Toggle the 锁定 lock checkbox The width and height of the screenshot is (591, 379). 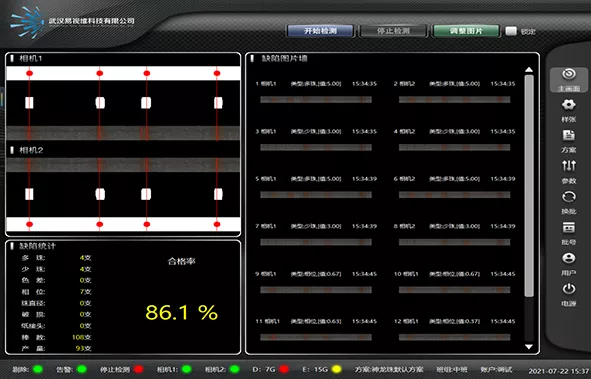[x=511, y=31]
